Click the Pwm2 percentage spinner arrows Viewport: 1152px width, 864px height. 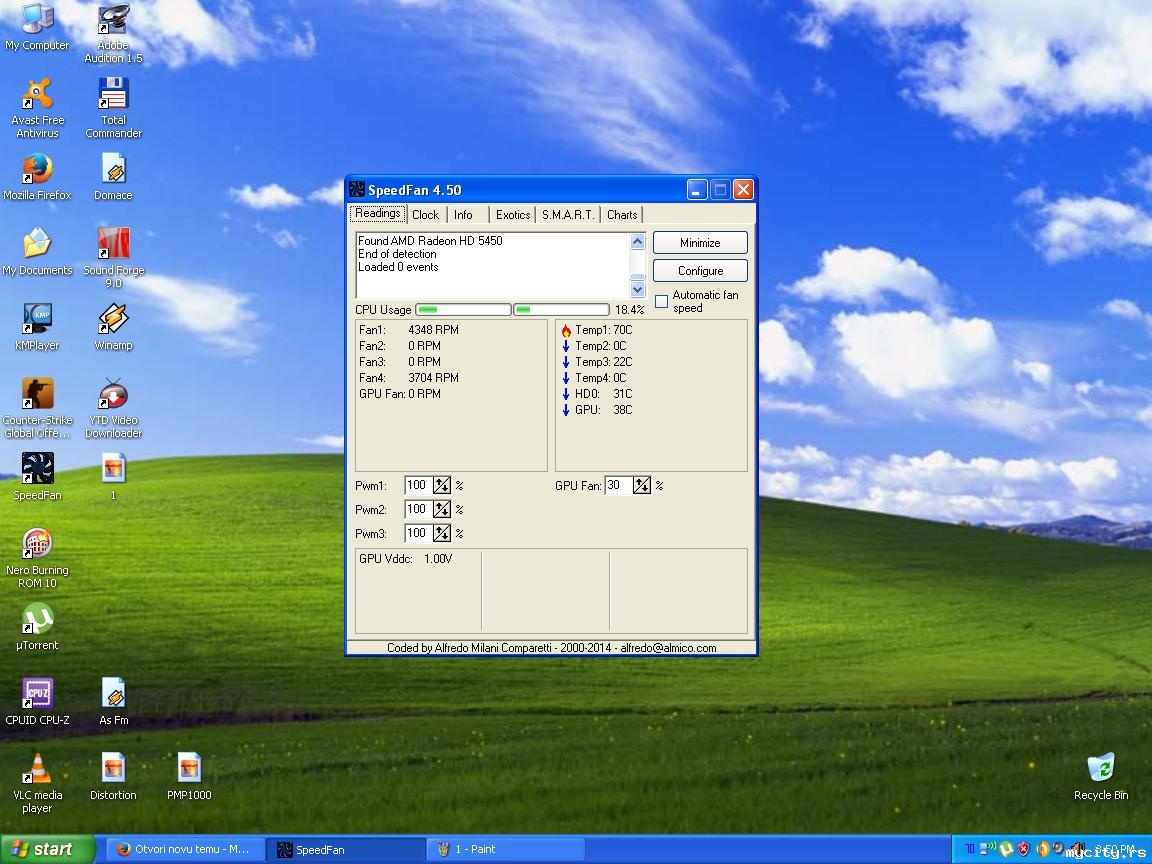(442, 509)
